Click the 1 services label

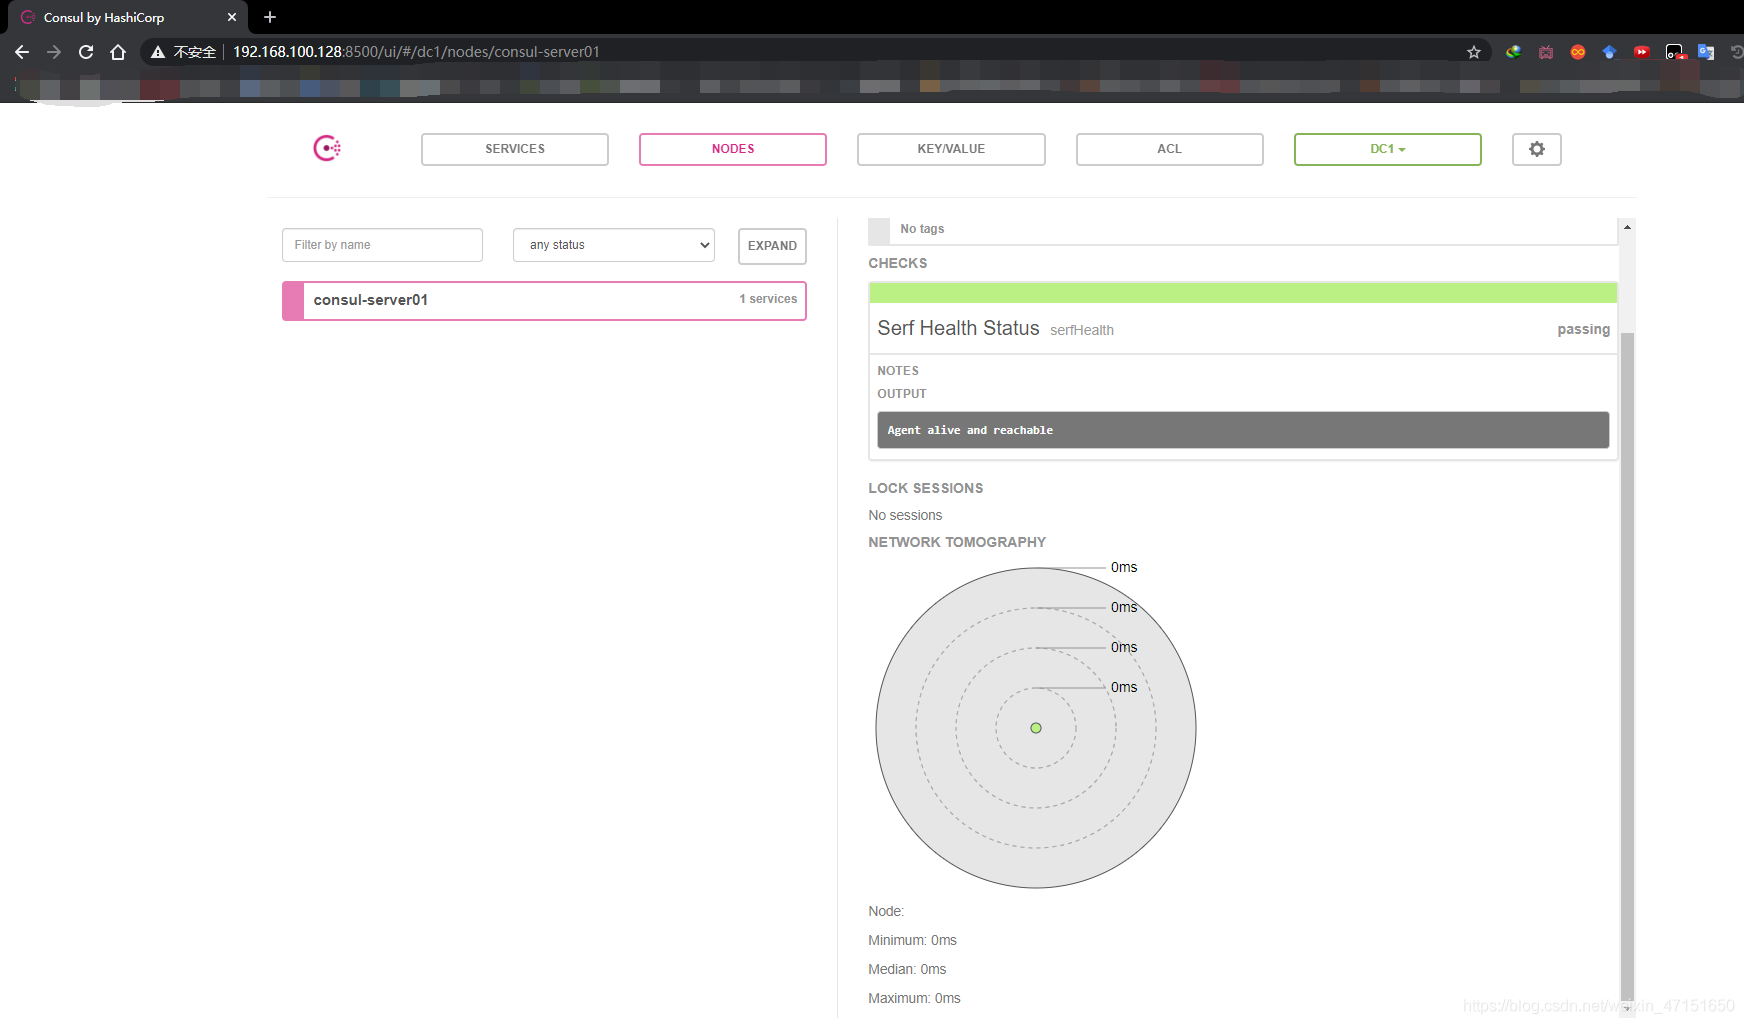click(768, 299)
